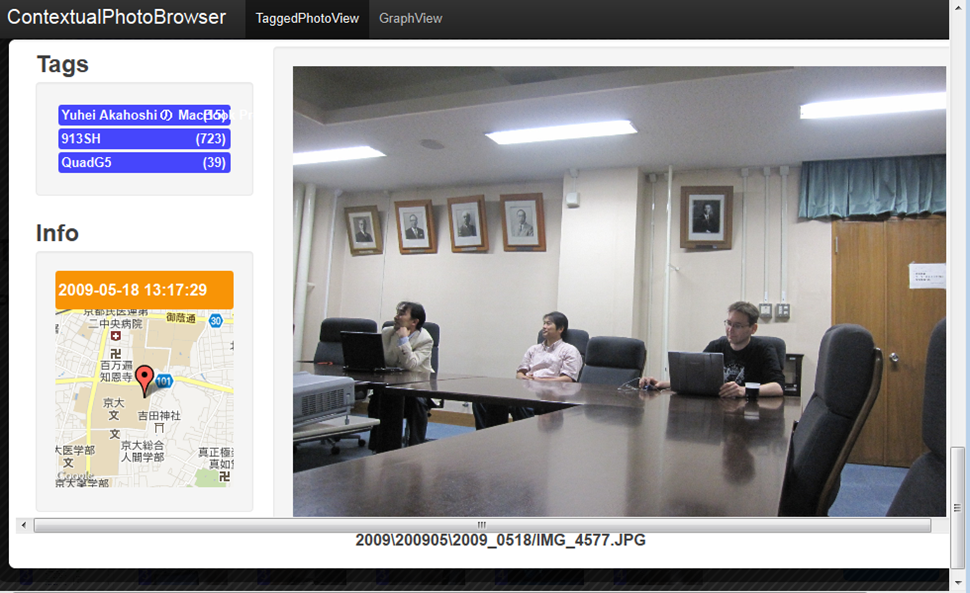This screenshot has height=593, width=970.
Task: Click the Info section heading
Action: click(x=57, y=233)
